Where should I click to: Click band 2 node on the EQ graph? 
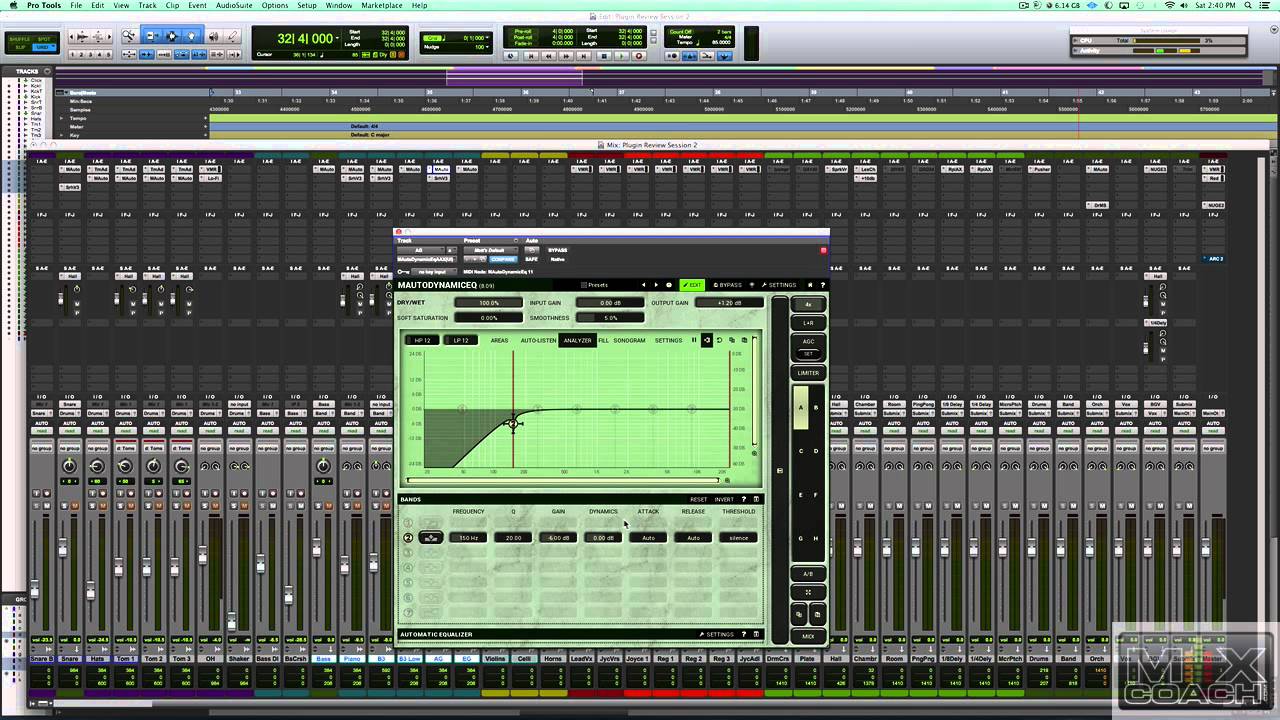tap(513, 423)
